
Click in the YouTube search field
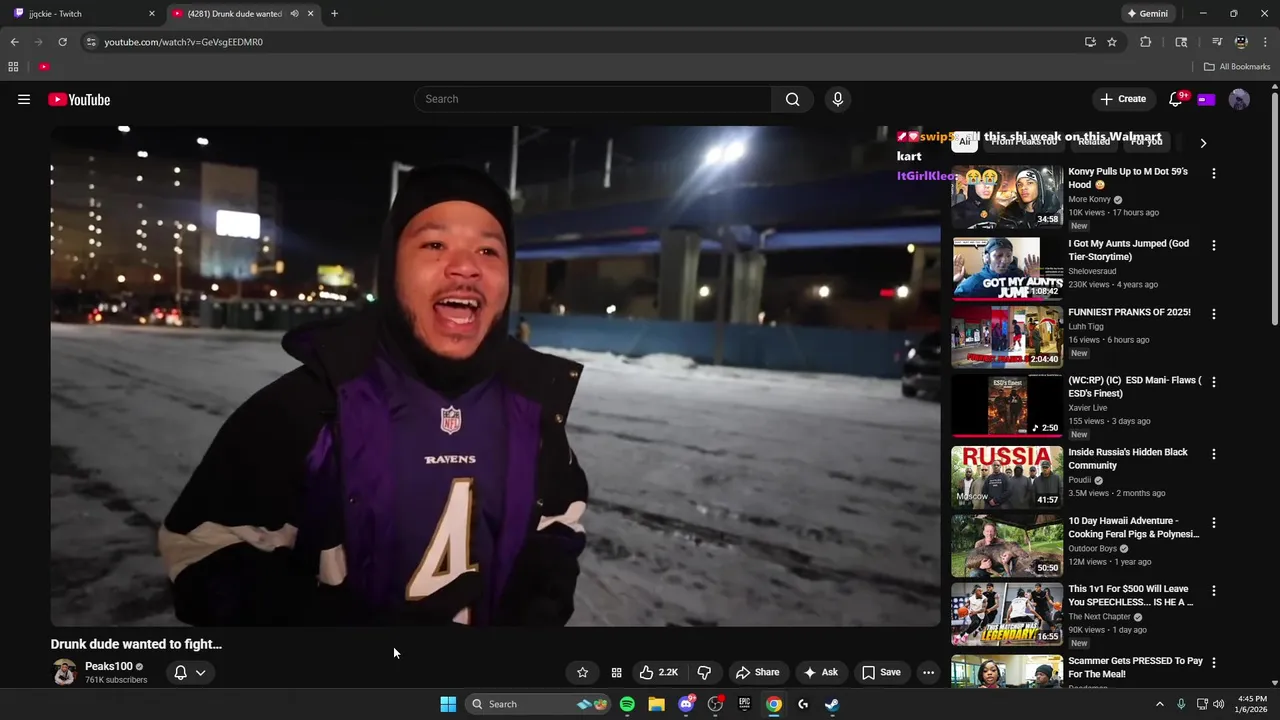pyautogui.click(x=592, y=99)
